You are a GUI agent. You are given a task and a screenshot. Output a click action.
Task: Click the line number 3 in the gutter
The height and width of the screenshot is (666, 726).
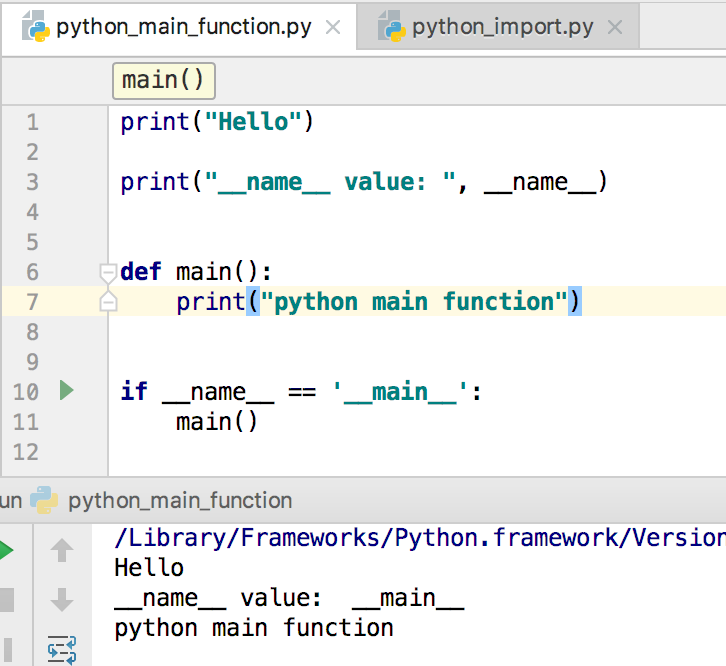(x=32, y=182)
